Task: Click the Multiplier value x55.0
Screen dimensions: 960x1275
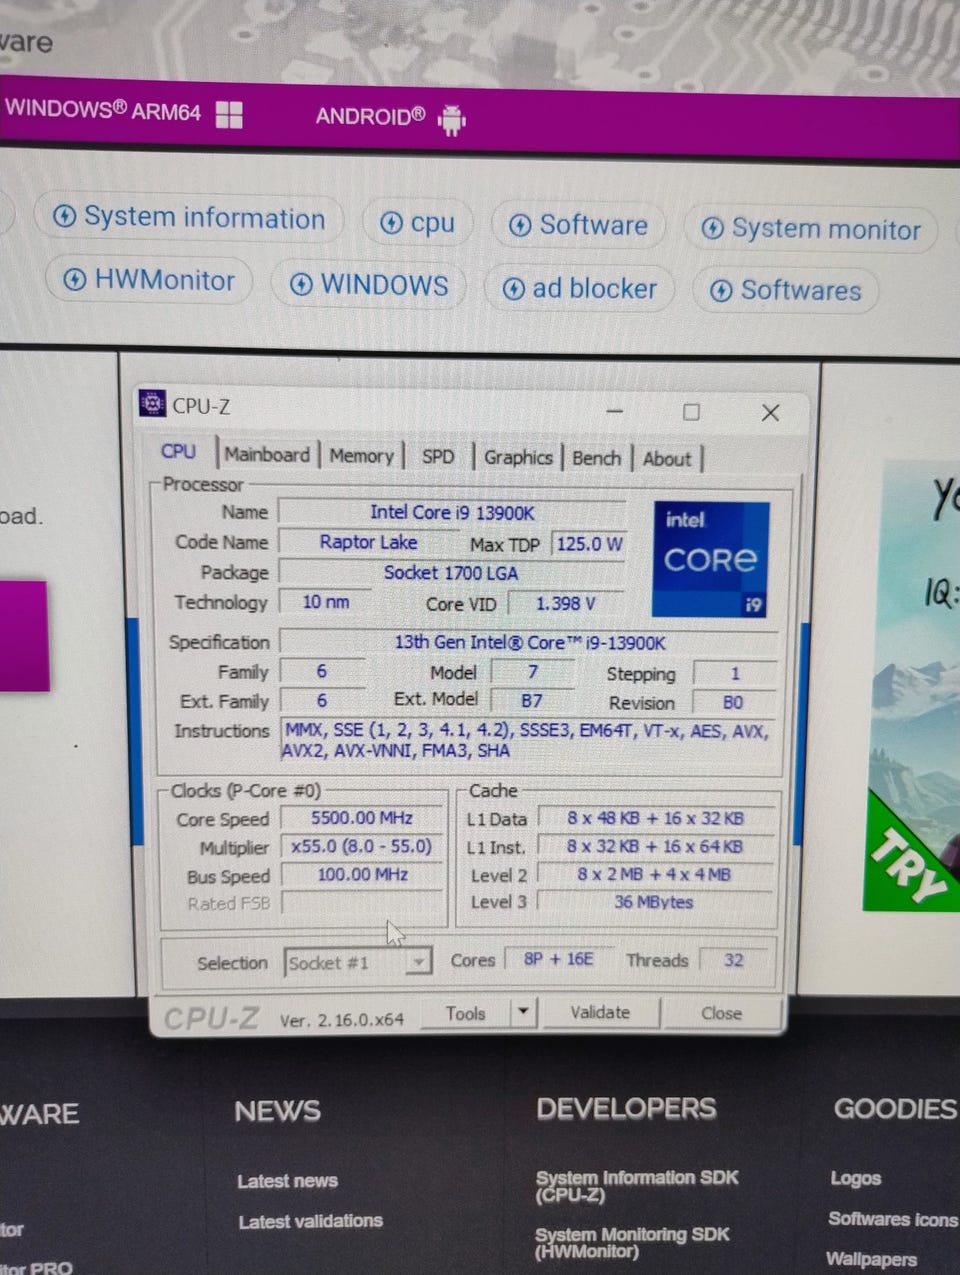Action: click(x=361, y=846)
